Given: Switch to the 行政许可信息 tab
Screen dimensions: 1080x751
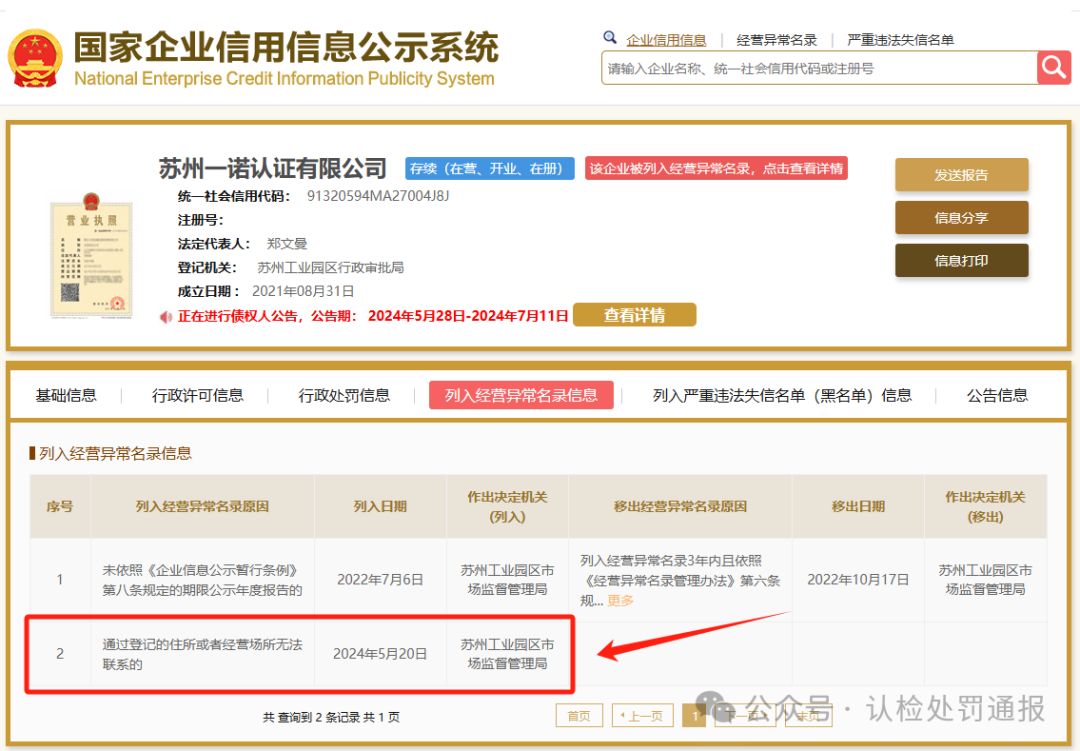Looking at the screenshot, I should pyautogui.click(x=198, y=395).
